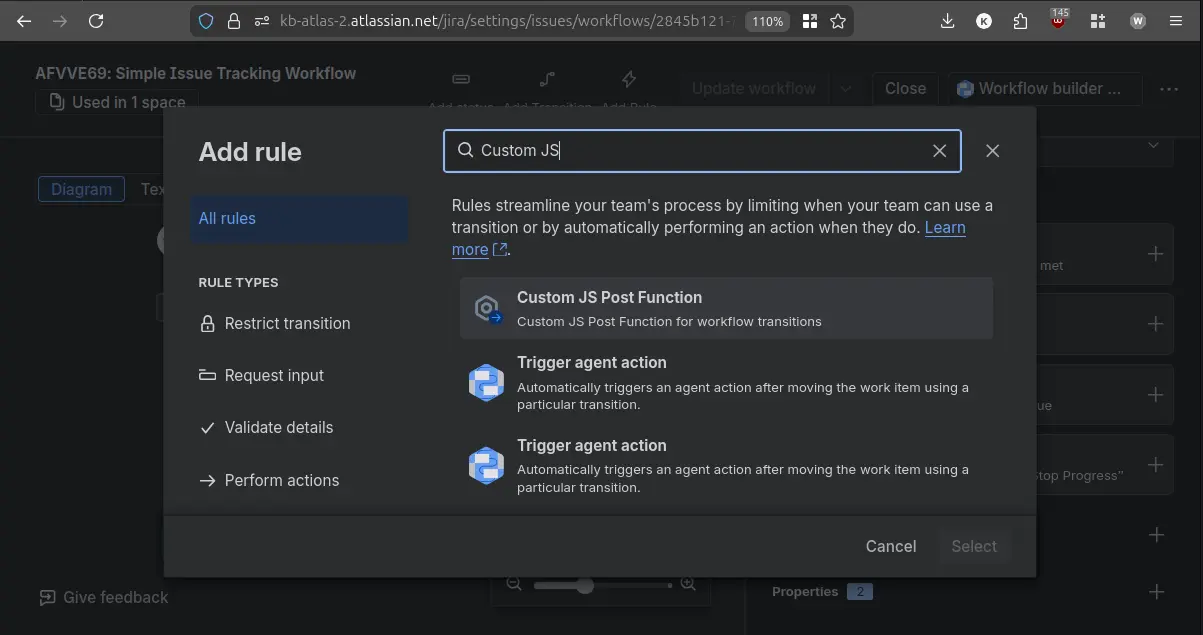This screenshot has width=1203, height=635.
Task: Filter by Request input rule type
Action: [x=274, y=376]
